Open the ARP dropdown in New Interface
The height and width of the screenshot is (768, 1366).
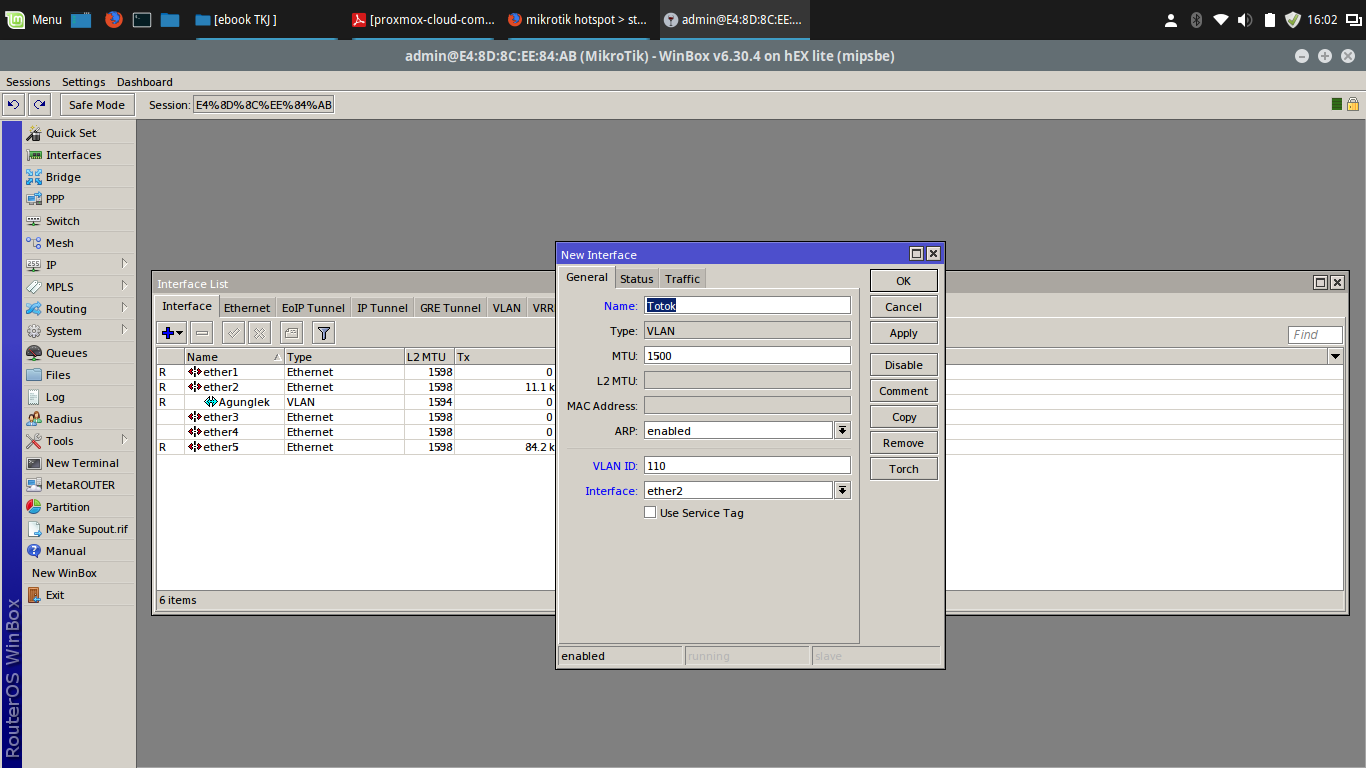[842, 431]
